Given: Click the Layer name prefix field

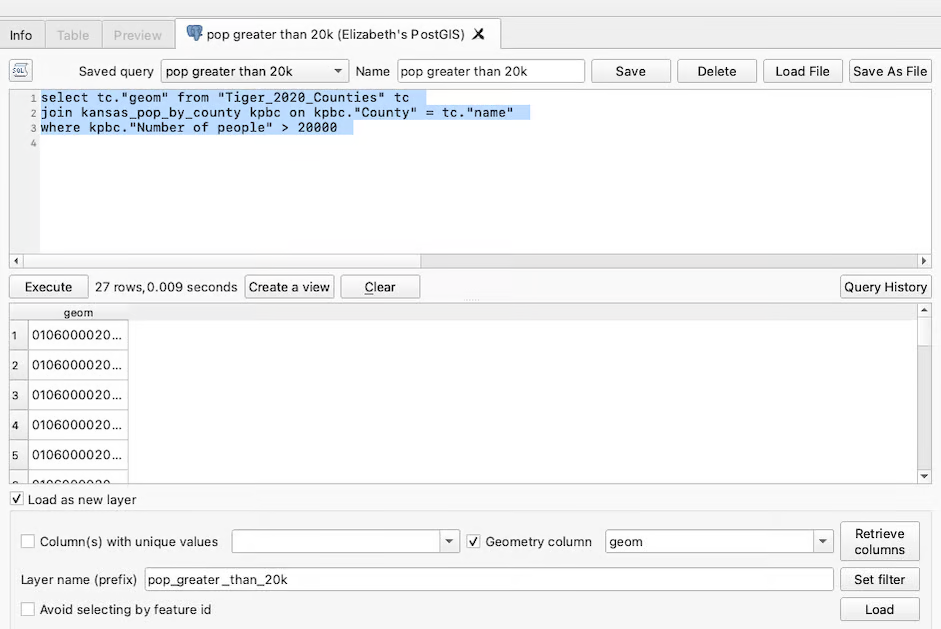Looking at the screenshot, I should pos(489,579).
